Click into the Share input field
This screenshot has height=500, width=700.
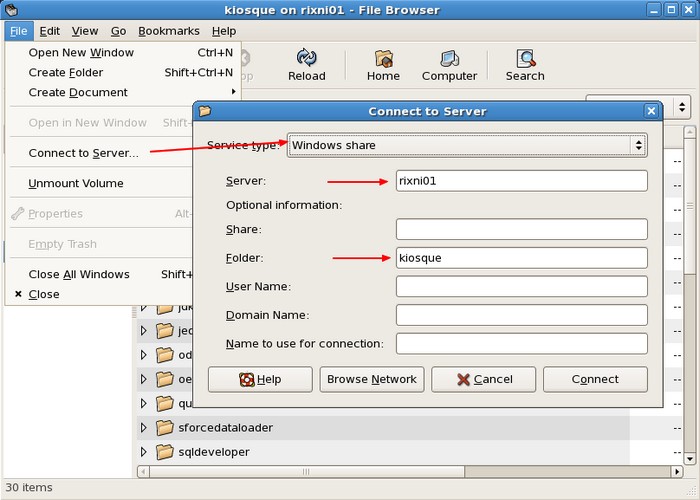coord(521,229)
